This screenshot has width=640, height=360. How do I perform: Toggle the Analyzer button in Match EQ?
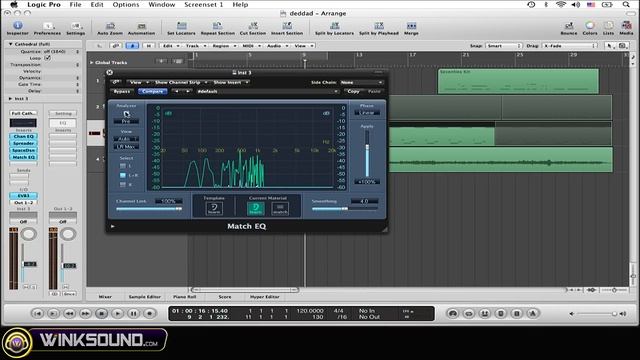point(127,113)
